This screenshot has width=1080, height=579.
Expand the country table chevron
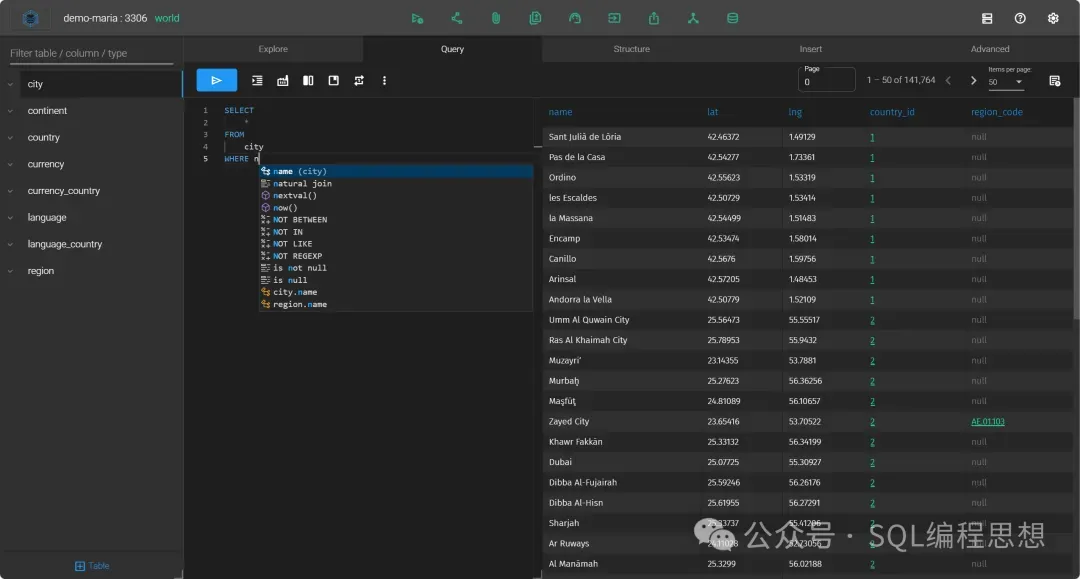click(x=10, y=138)
